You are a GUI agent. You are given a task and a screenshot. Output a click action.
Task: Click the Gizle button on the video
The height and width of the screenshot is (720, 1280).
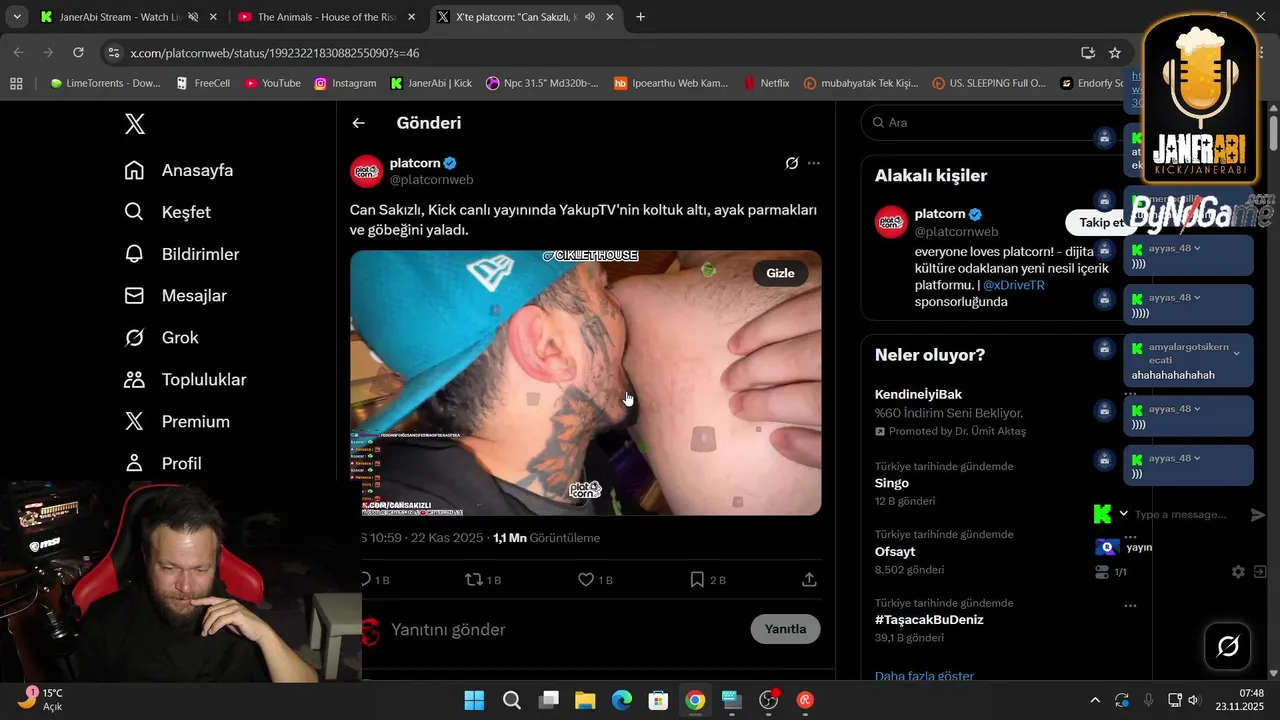coord(780,273)
